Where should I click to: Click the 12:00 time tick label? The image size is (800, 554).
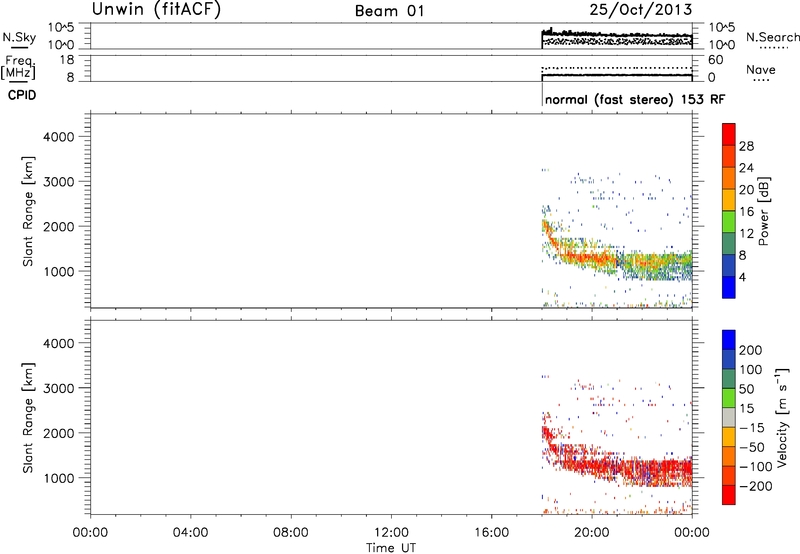(x=391, y=533)
